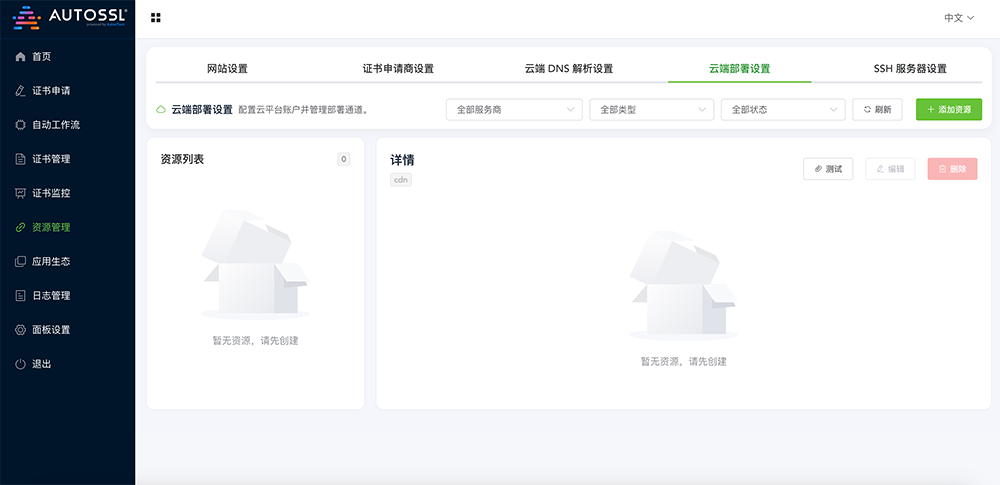Screen dimensions: 1000x485
Task: Open 日志管理 in the sidebar
Action: coord(51,296)
